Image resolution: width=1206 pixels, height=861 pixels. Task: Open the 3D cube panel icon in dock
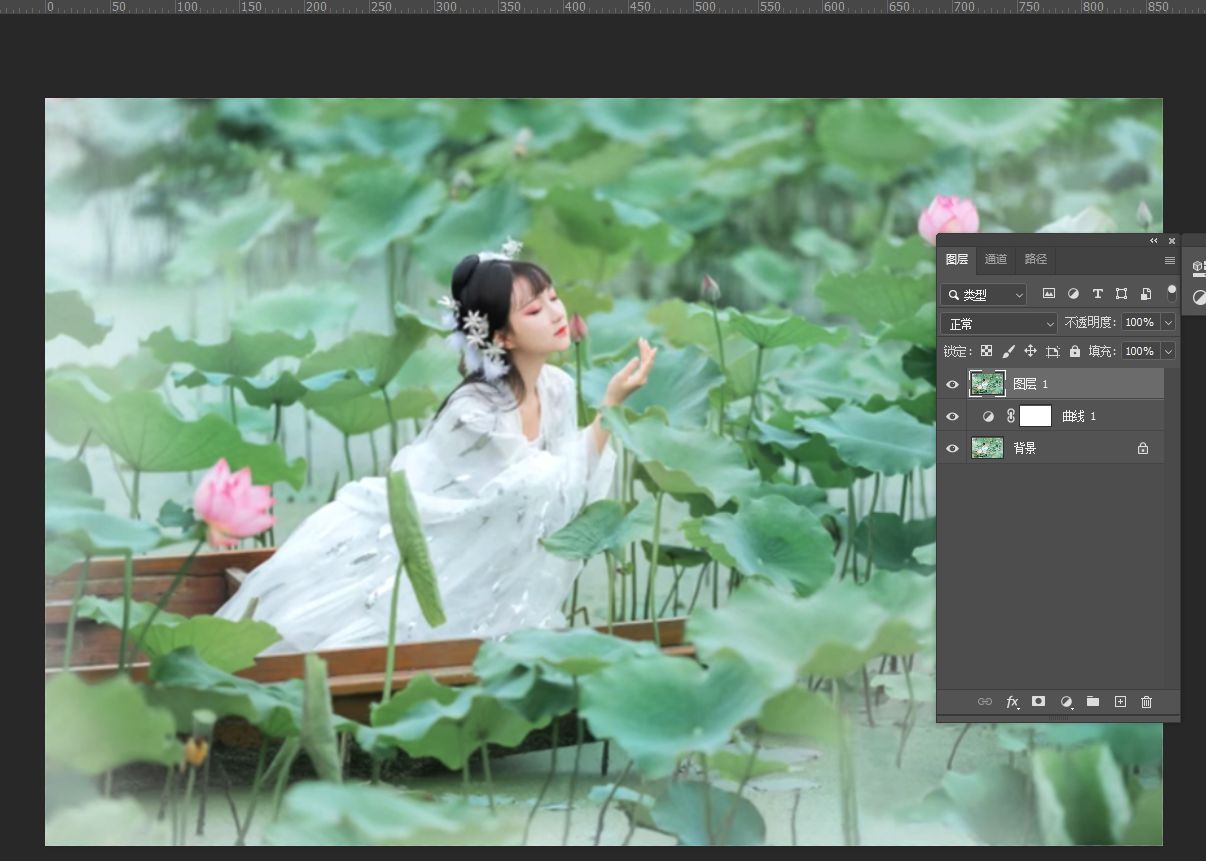(x=1198, y=266)
